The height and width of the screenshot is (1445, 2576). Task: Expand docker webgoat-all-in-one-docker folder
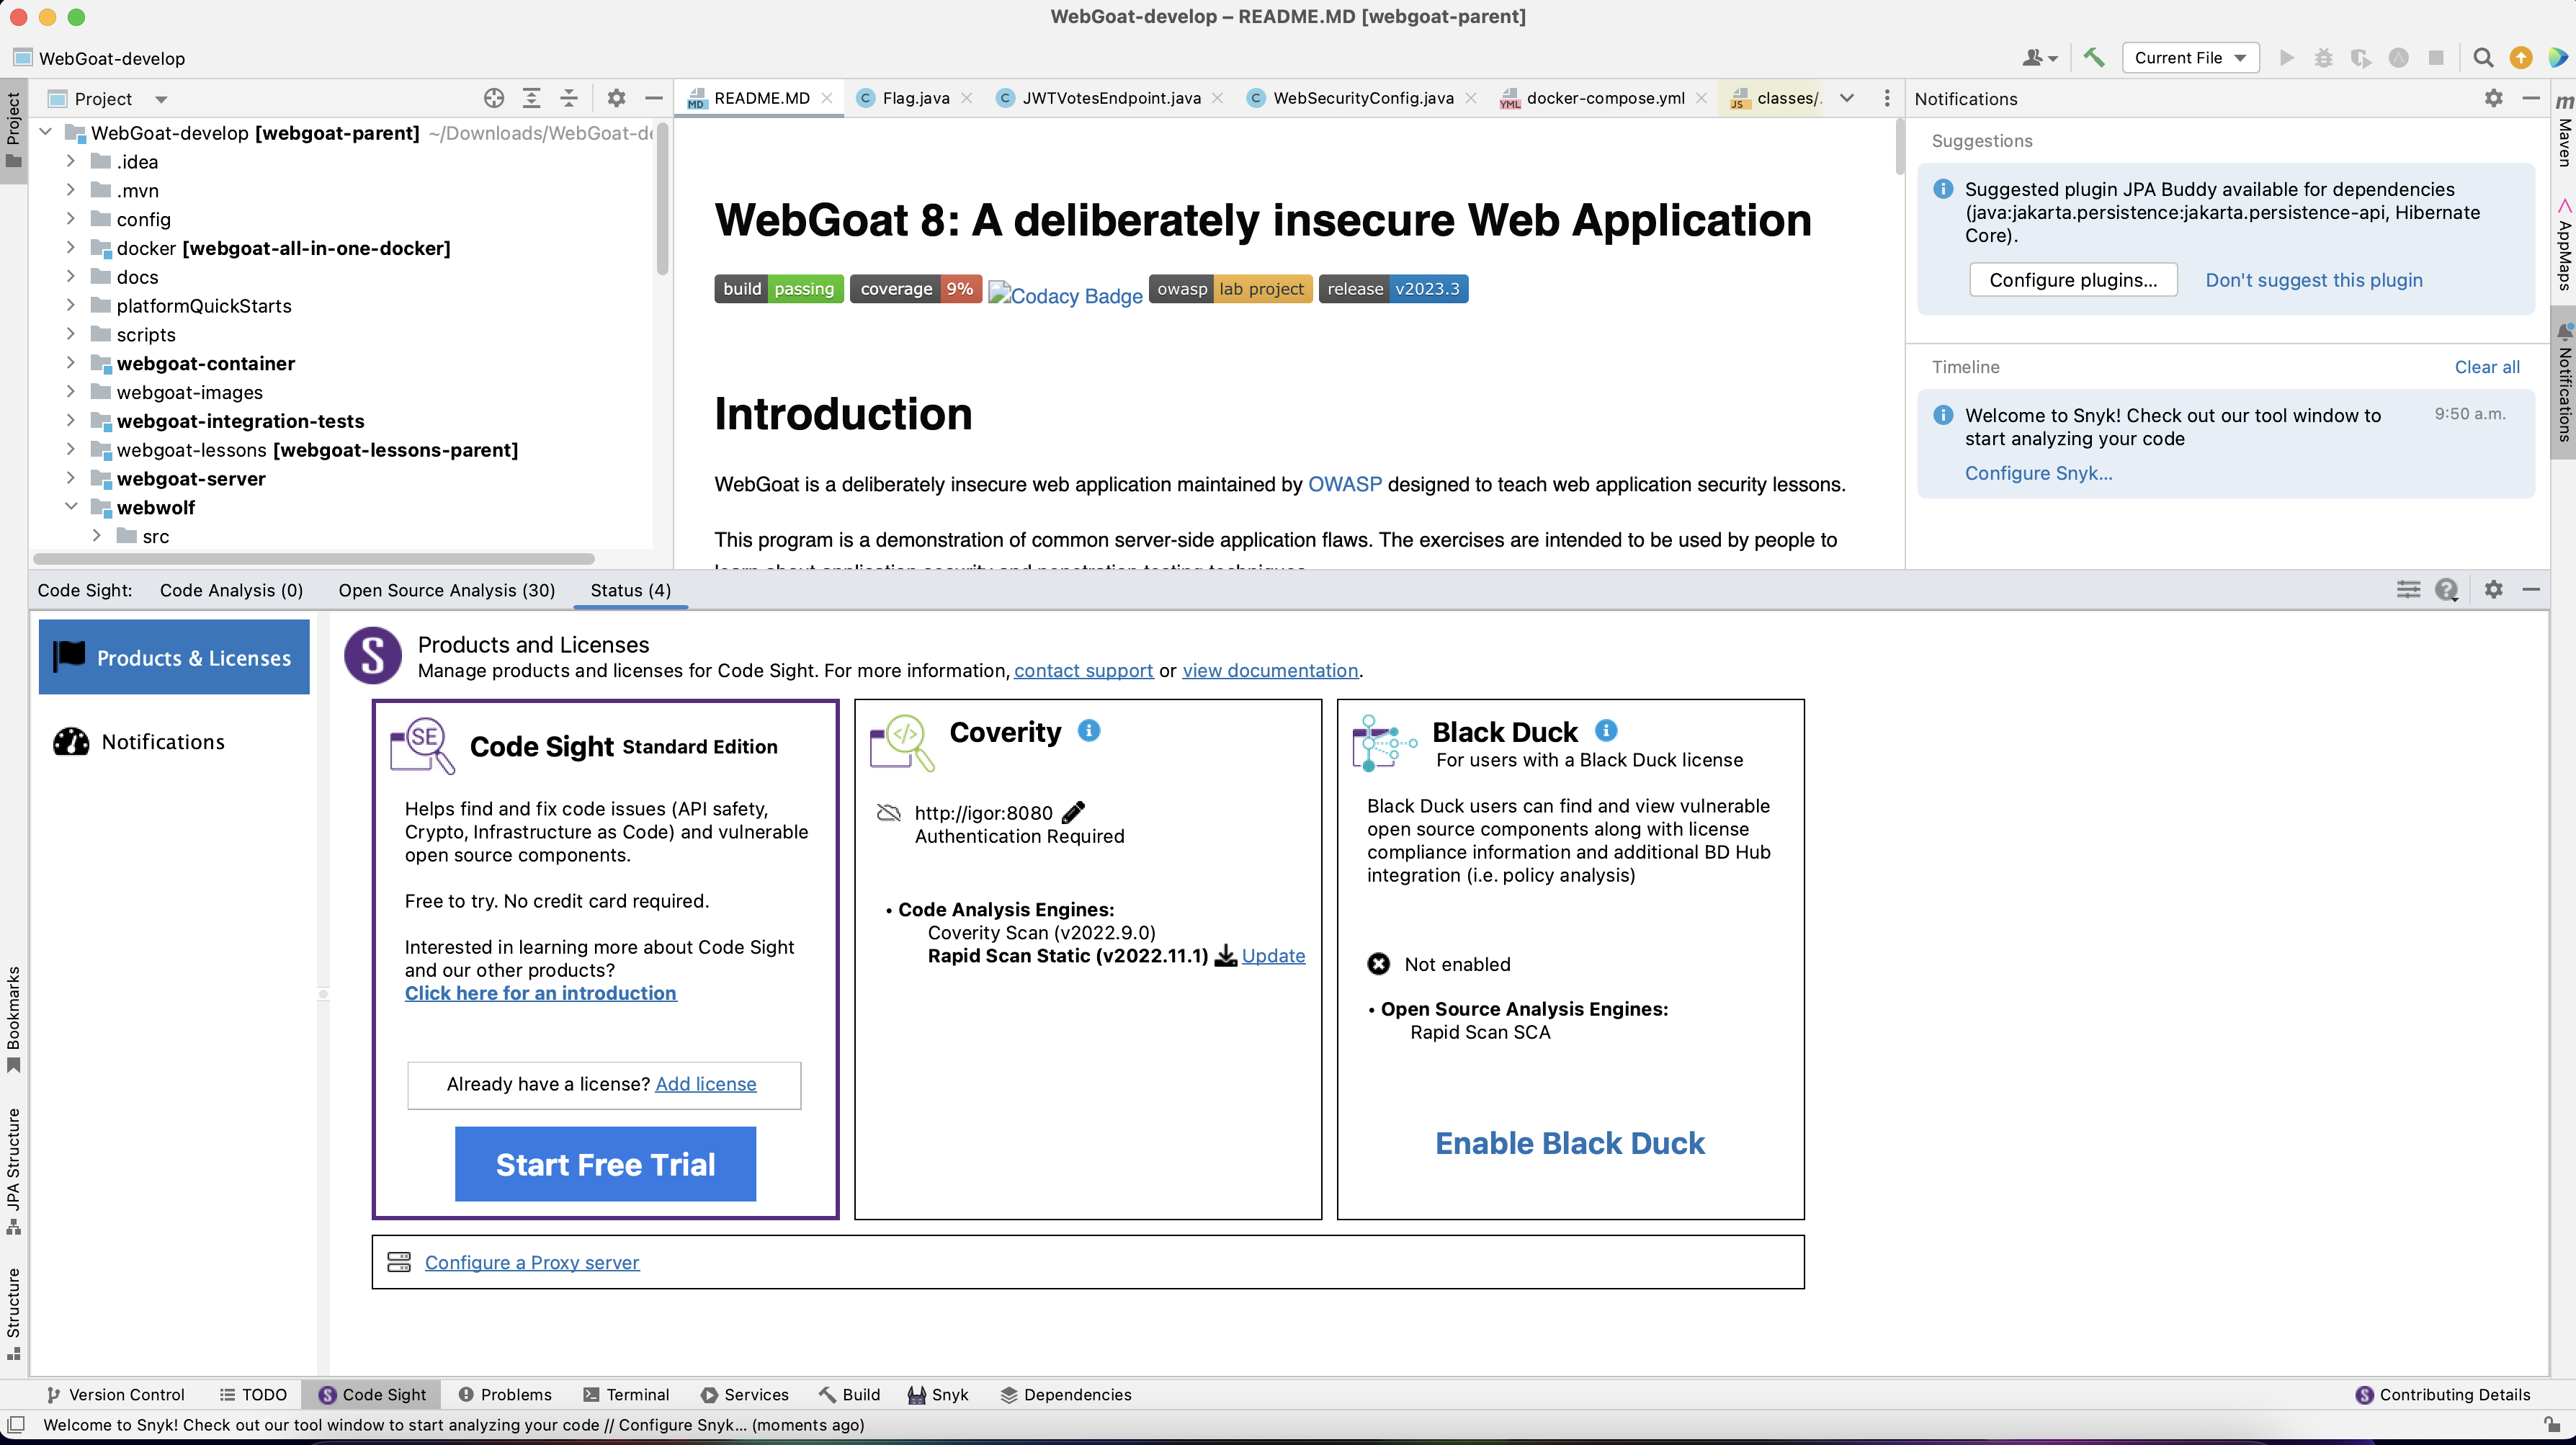(70, 248)
